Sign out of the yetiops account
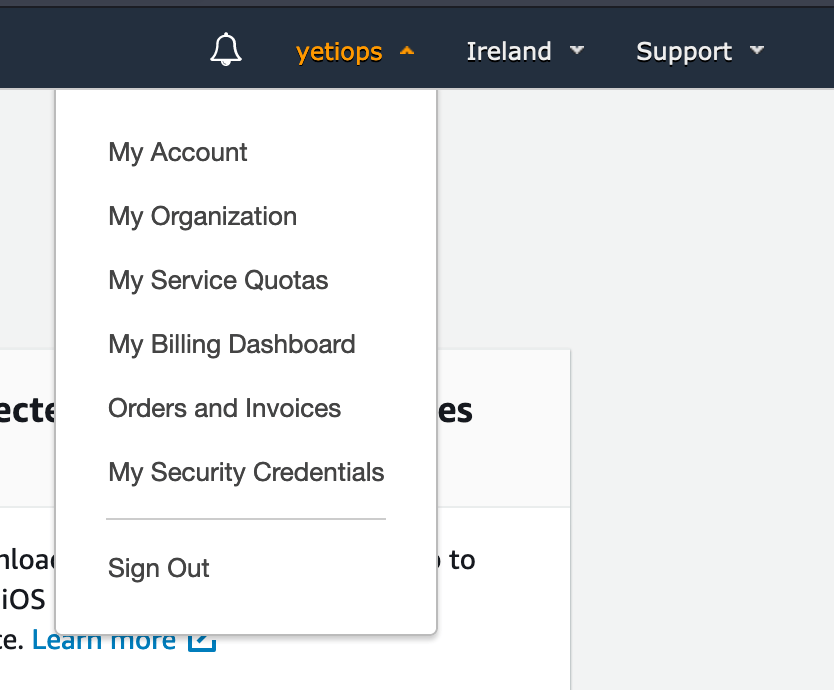Image resolution: width=834 pixels, height=690 pixels. pyautogui.click(x=158, y=568)
